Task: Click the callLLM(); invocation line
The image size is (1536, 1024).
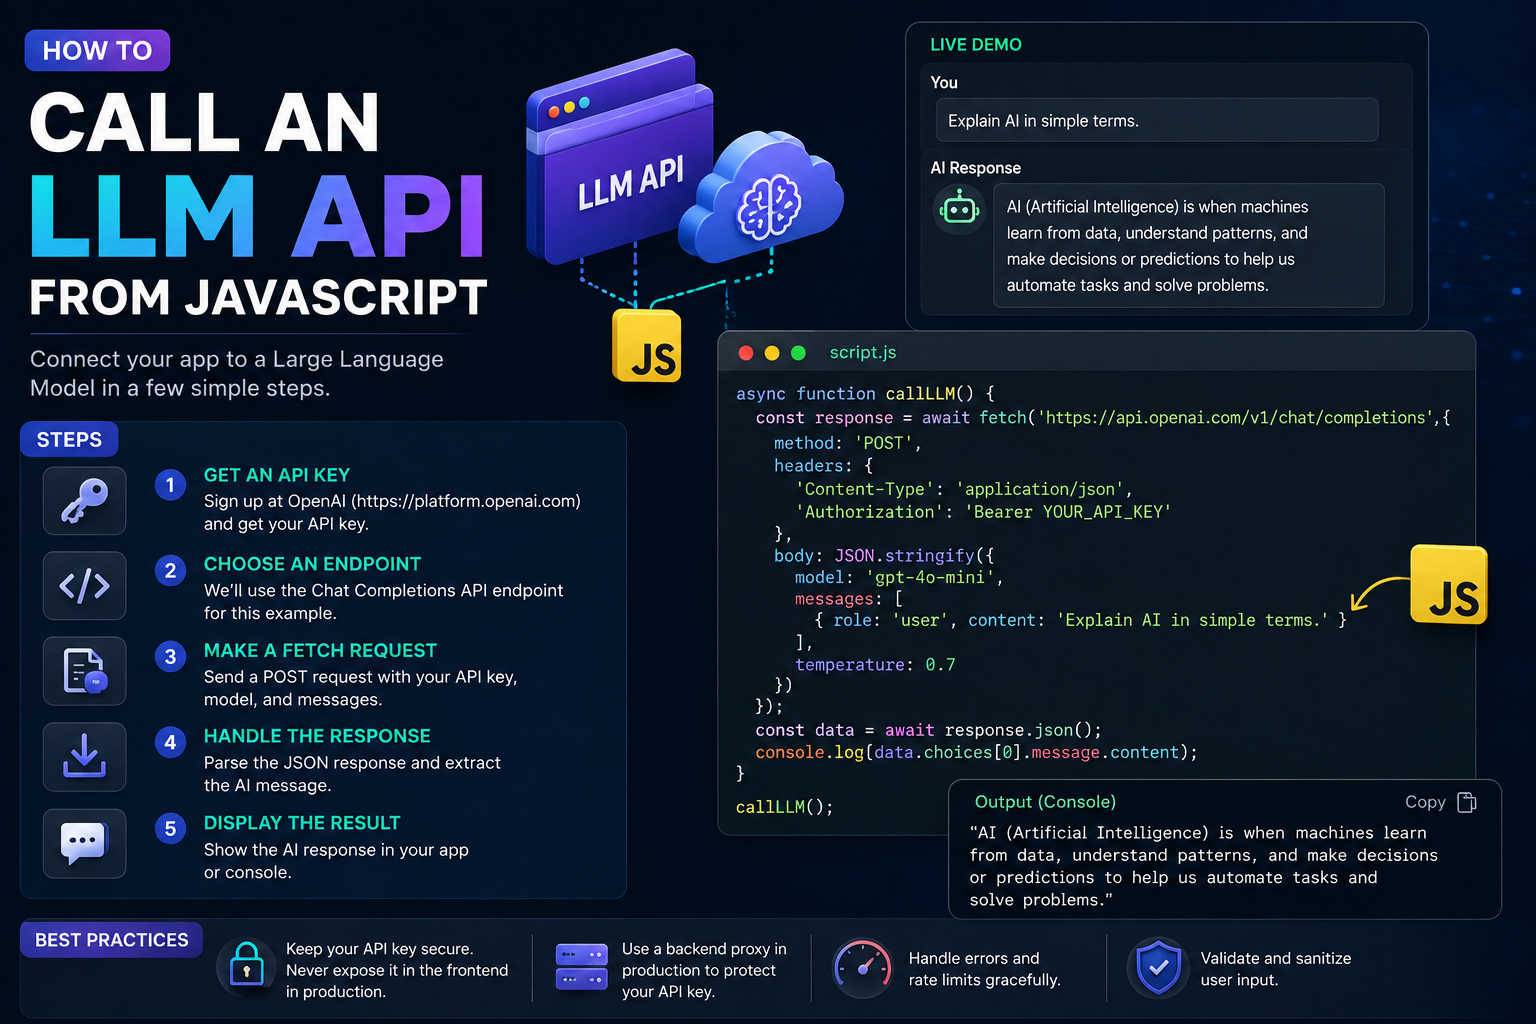Action: click(x=784, y=807)
